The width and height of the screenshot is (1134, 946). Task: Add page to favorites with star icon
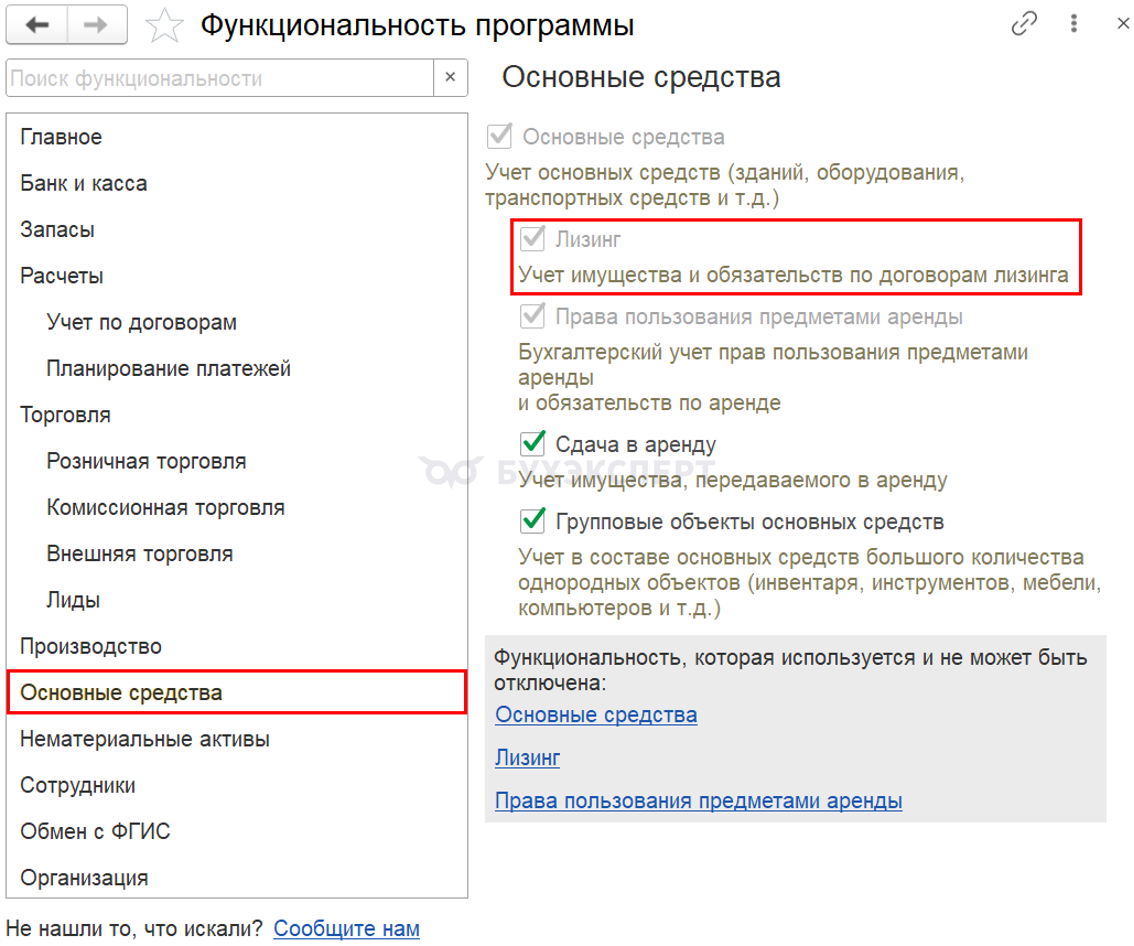[x=164, y=26]
